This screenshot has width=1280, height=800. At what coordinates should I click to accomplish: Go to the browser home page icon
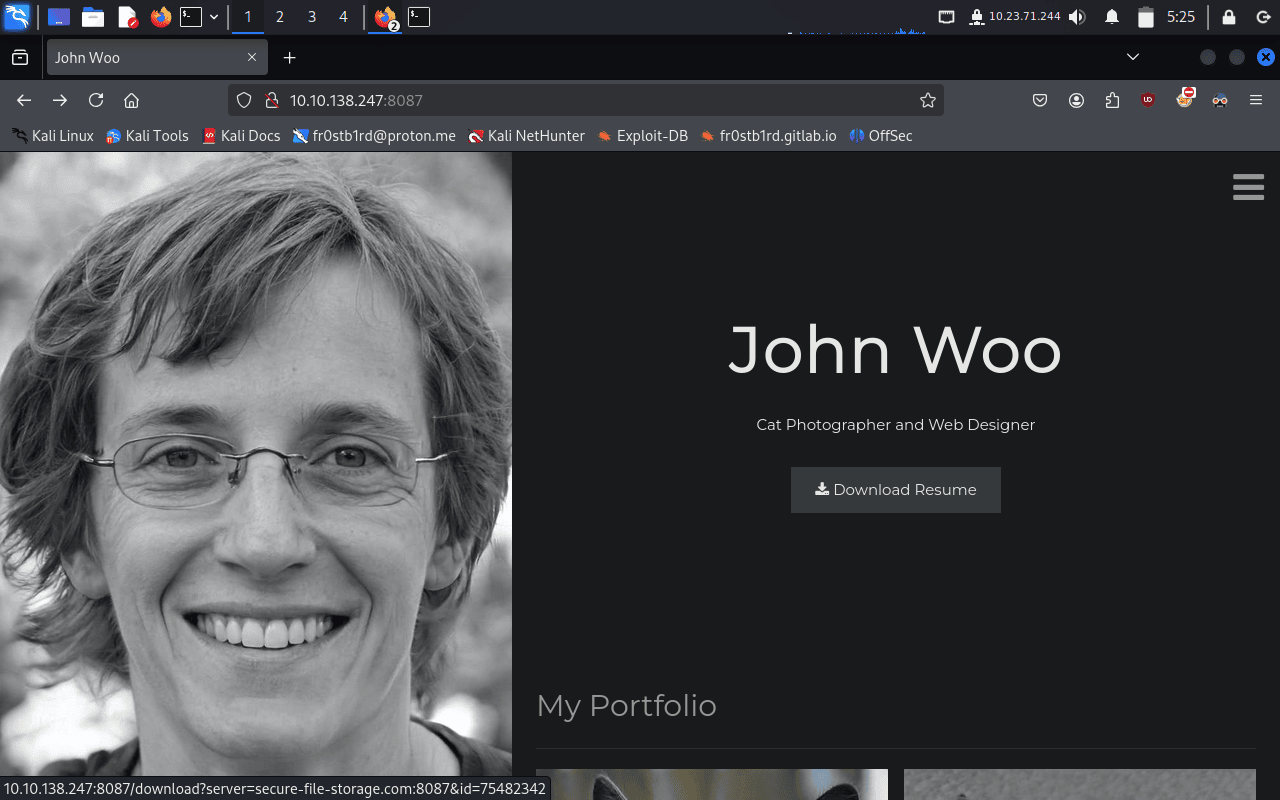[131, 100]
